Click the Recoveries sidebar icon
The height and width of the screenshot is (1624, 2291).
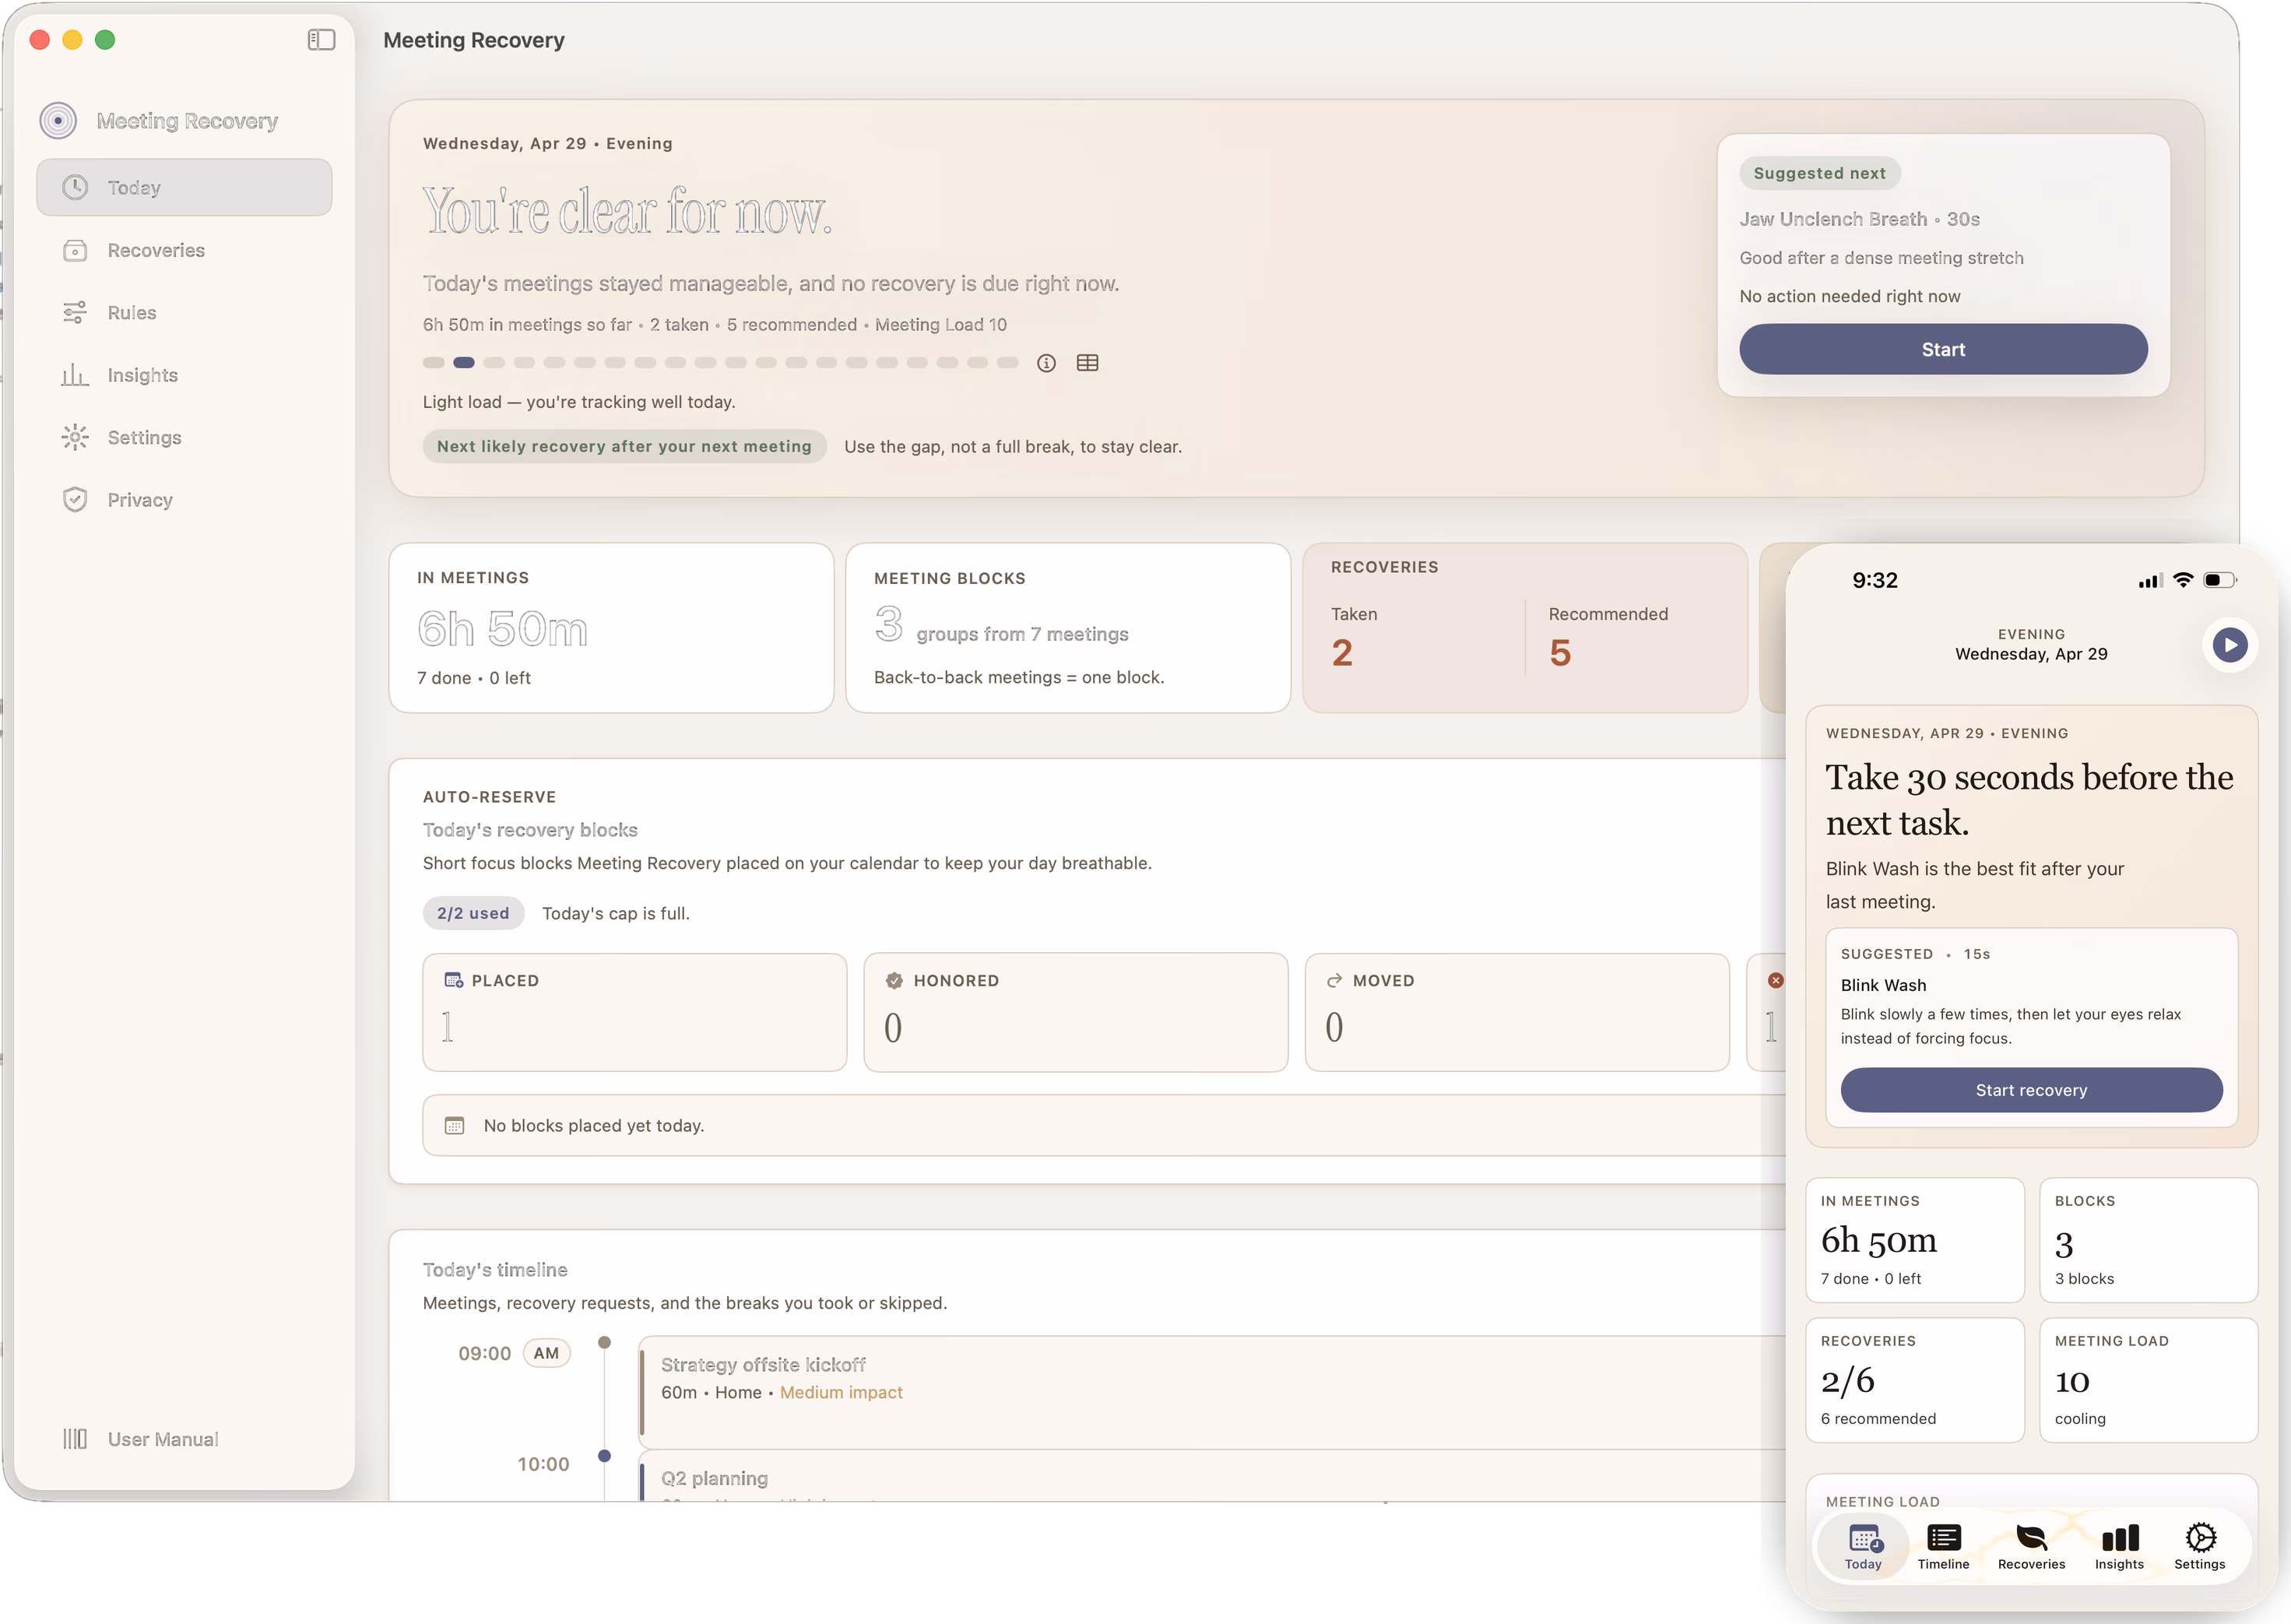pos(75,250)
